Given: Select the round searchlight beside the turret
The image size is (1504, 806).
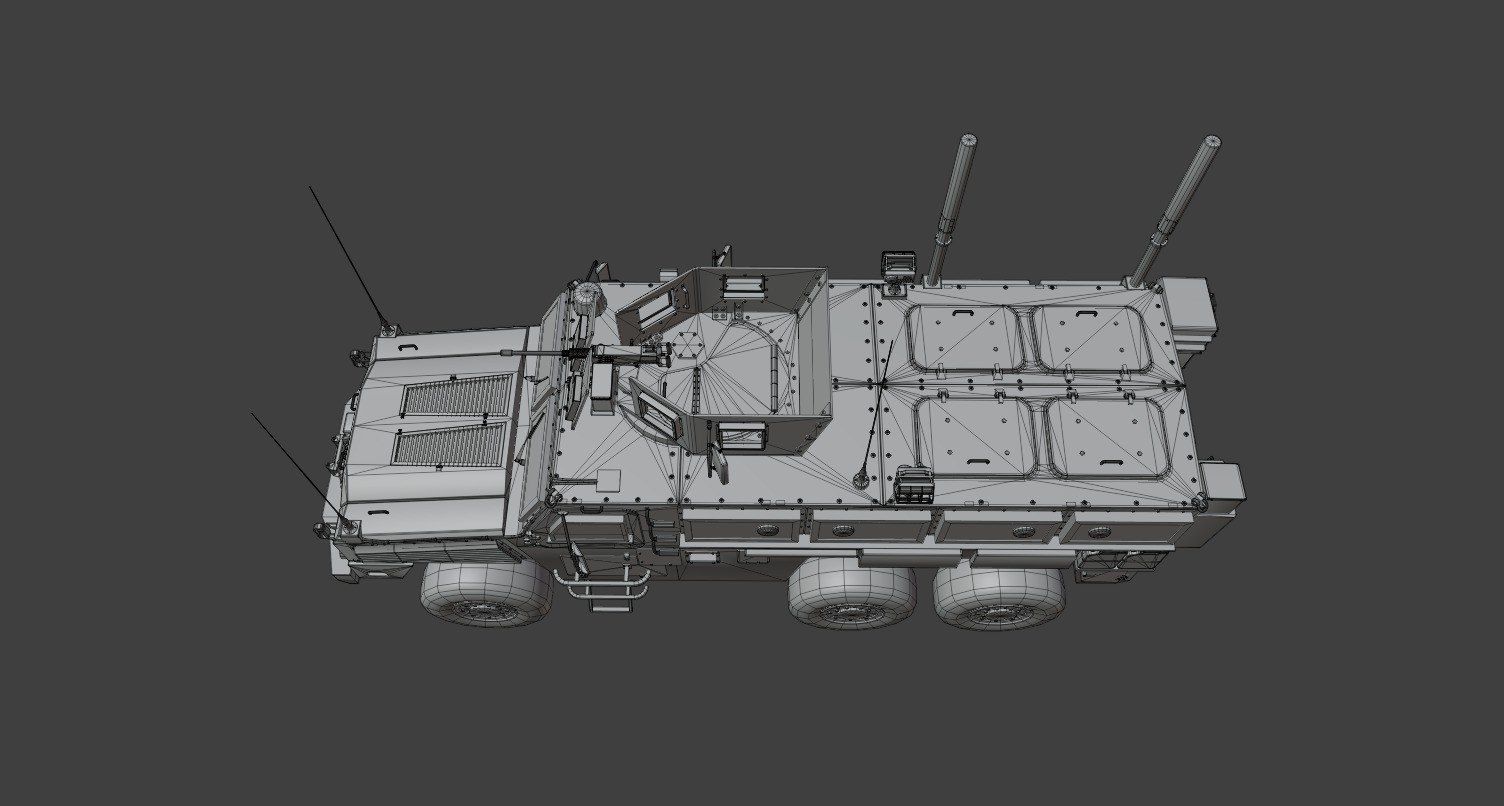Looking at the screenshot, I should coord(586,296).
